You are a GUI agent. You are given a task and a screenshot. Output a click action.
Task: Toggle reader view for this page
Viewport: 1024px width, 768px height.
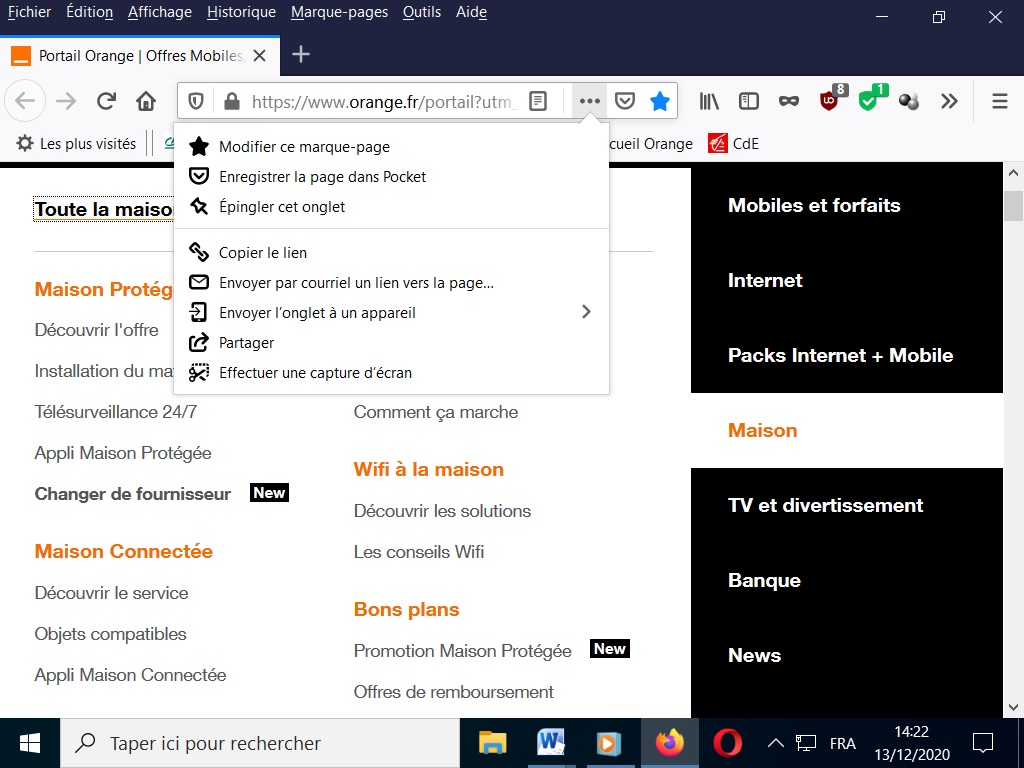coord(537,101)
